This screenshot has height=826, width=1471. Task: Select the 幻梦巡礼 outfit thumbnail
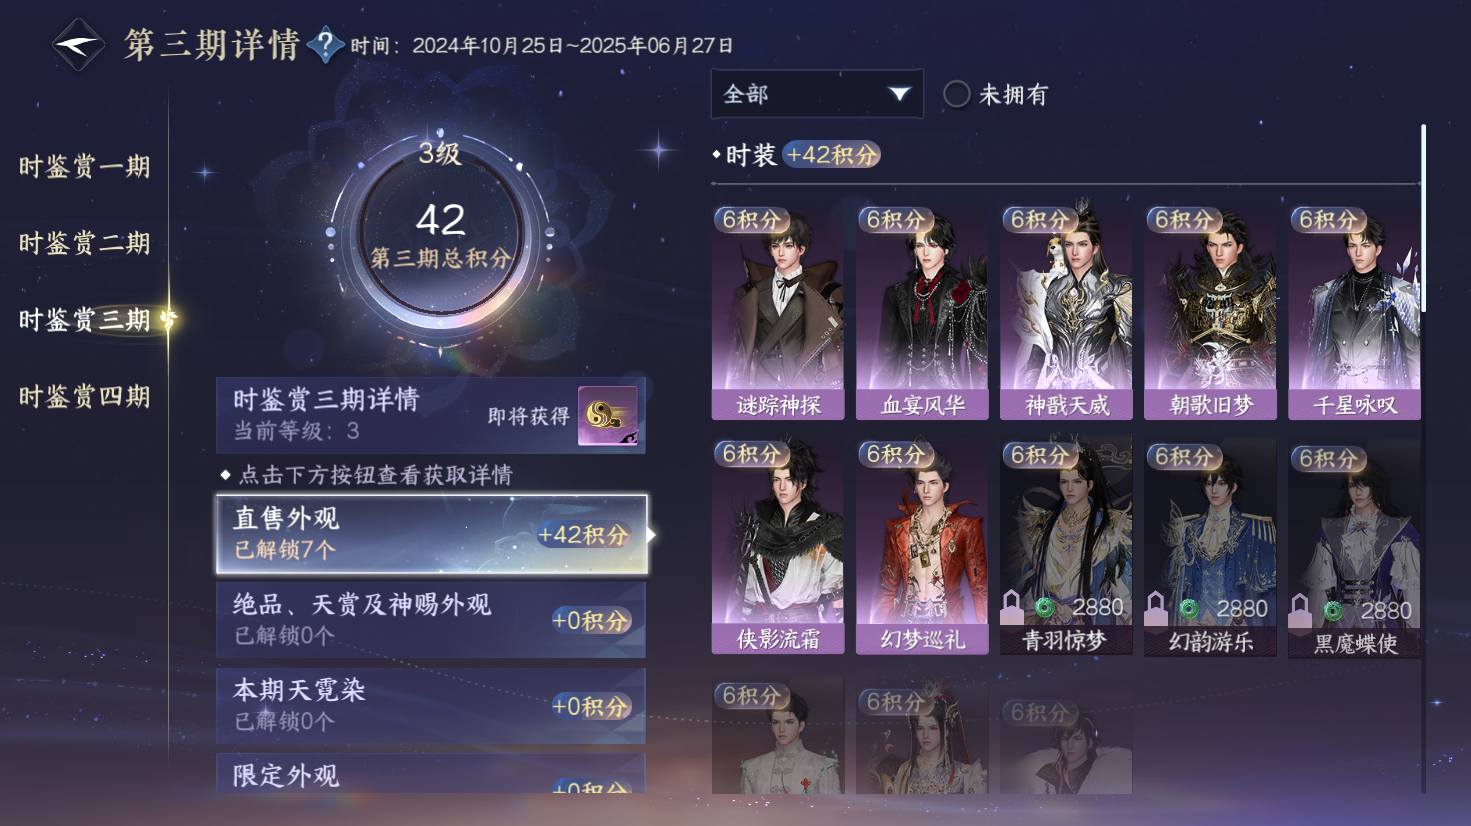922,546
